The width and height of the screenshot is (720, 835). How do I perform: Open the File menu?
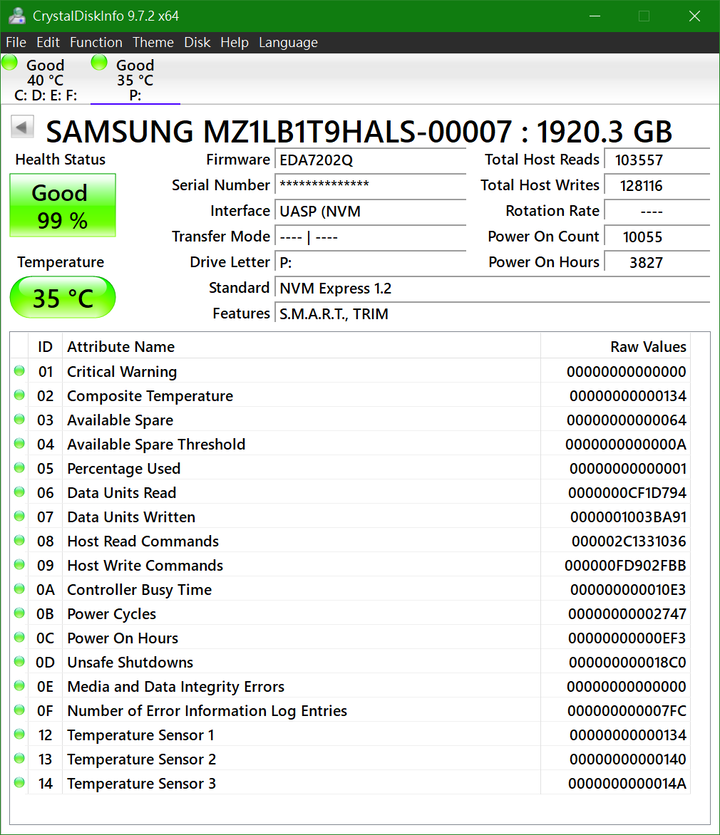click(x=16, y=42)
